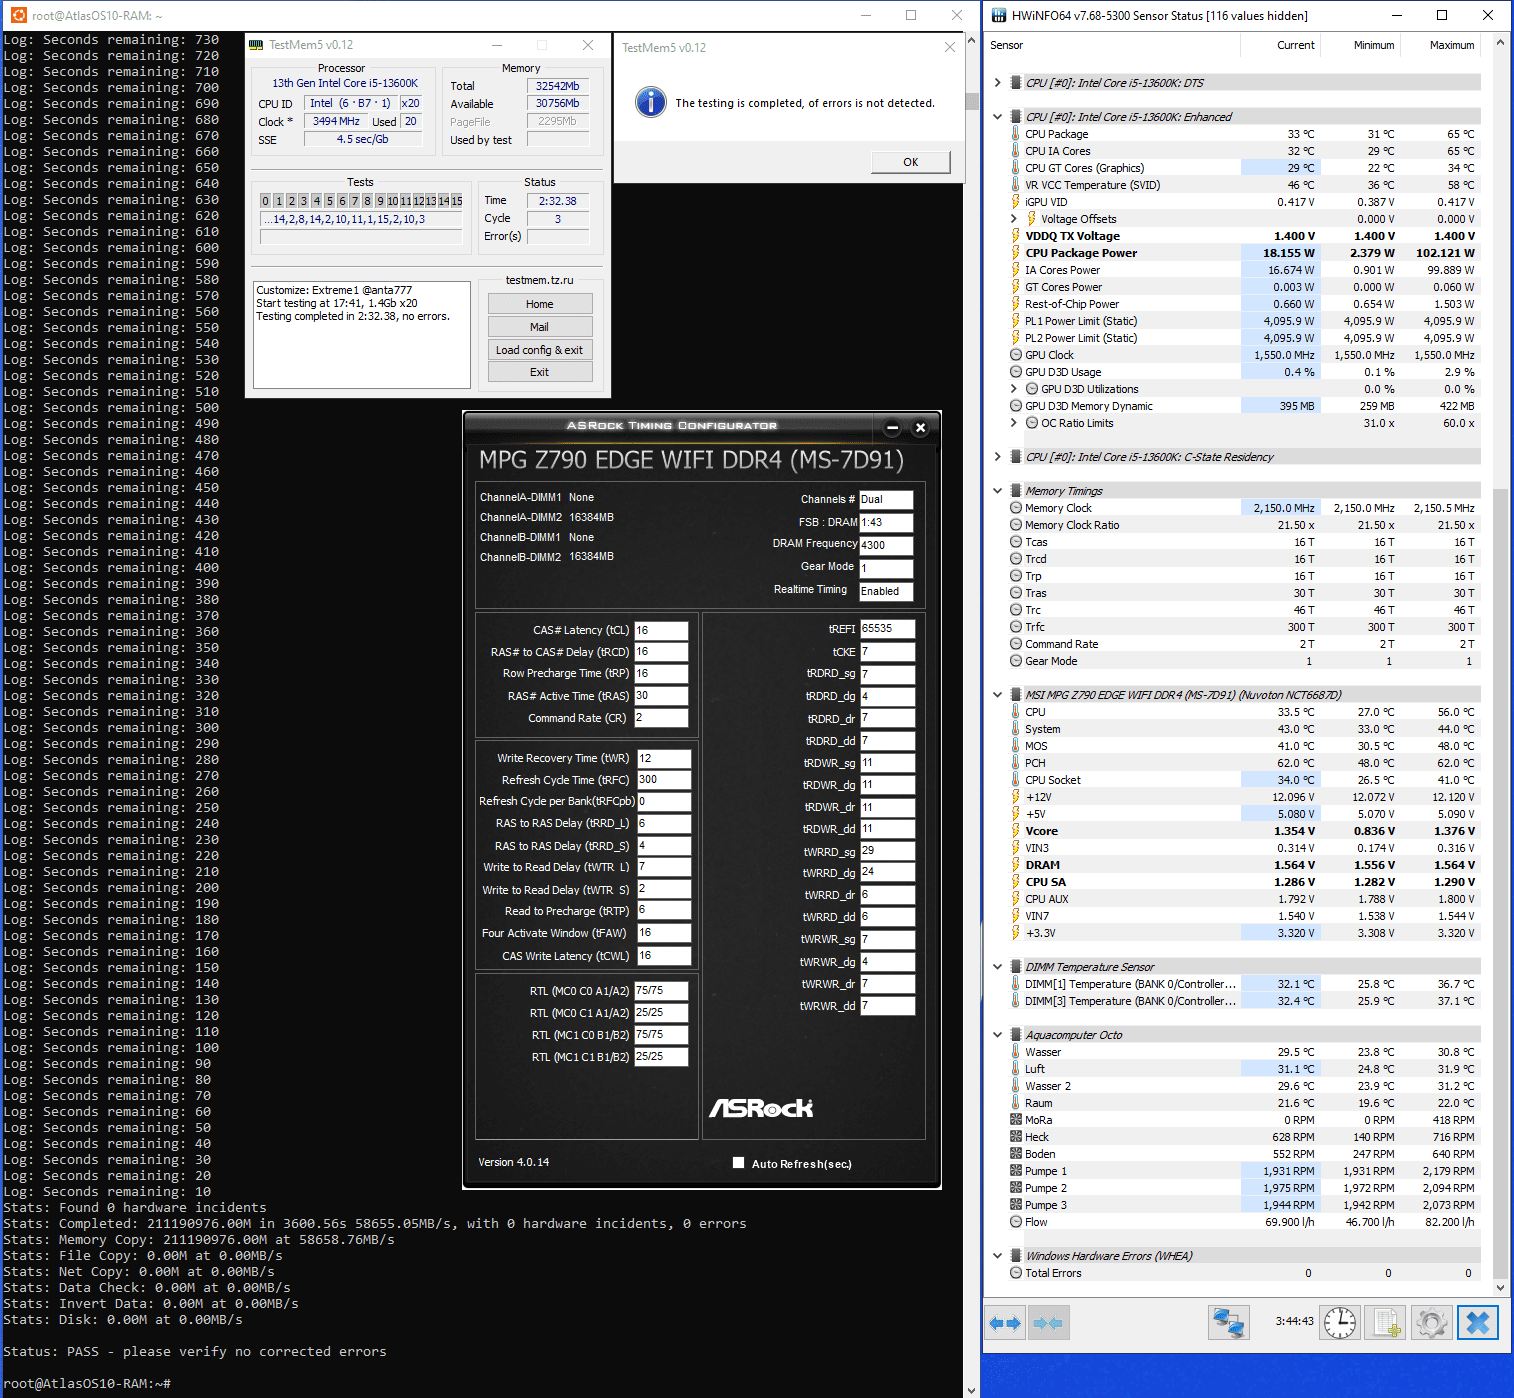The image size is (1514, 1398).
Task: Click the GPU Clock sensor icon
Action: [x=1016, y=355]
